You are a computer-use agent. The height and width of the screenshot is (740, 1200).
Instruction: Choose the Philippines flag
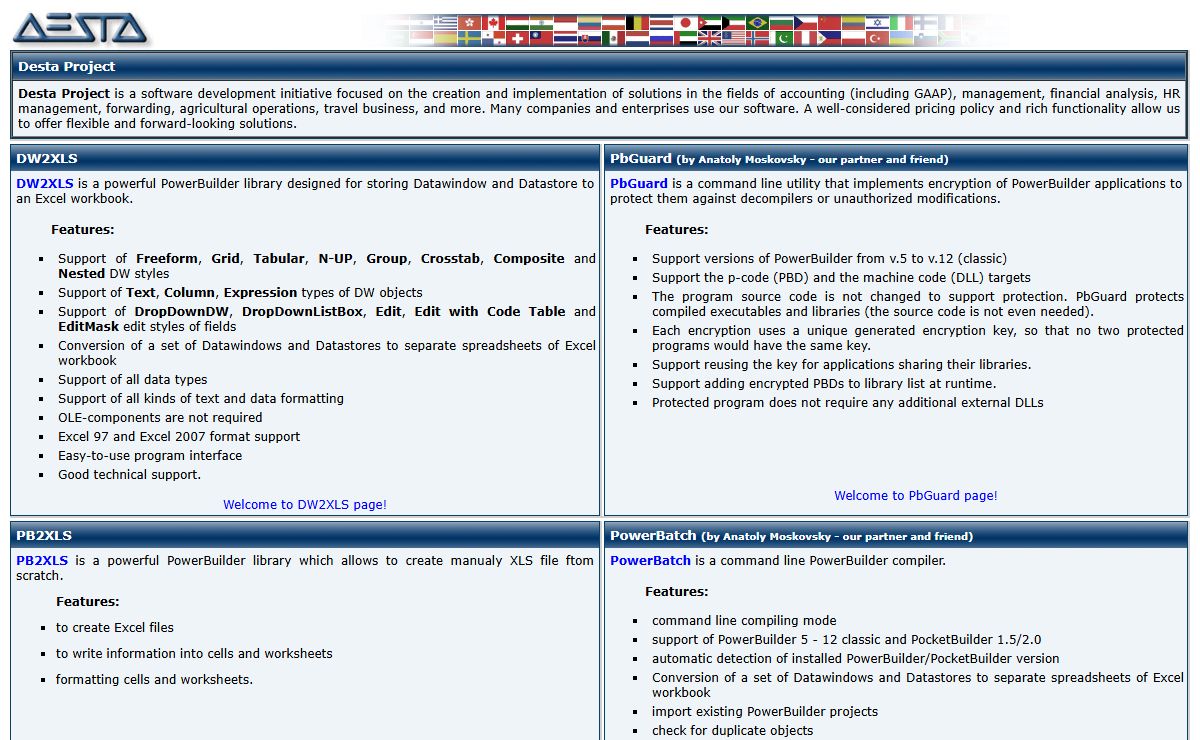pyautogui.click(x=829, y=38)
